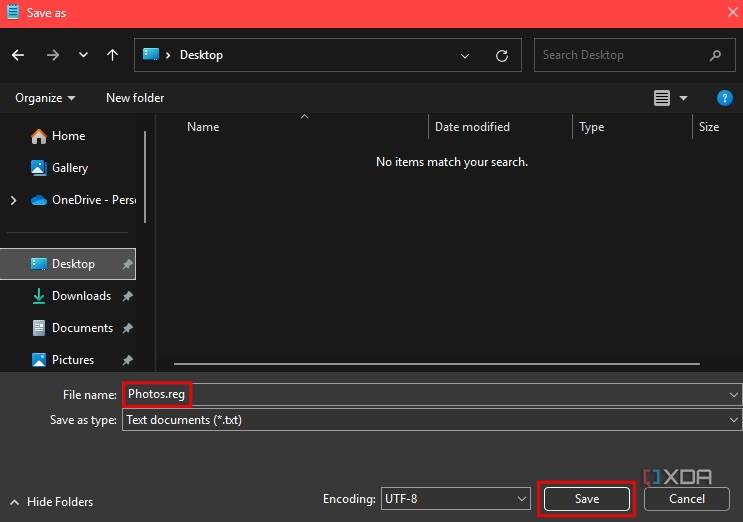Close the Save as dialog
Screen dimensions: 743x522
tap(733, 12)
